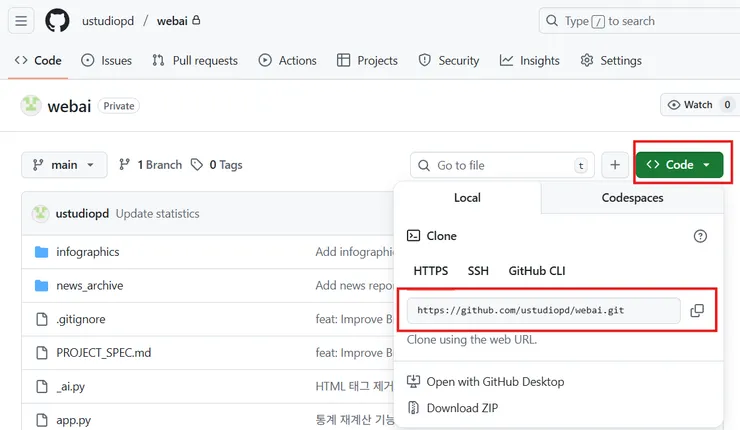Screen dimensions: 740x430
Task: Click the 'Clone using the web URL.' text
Action: [472, 340]
